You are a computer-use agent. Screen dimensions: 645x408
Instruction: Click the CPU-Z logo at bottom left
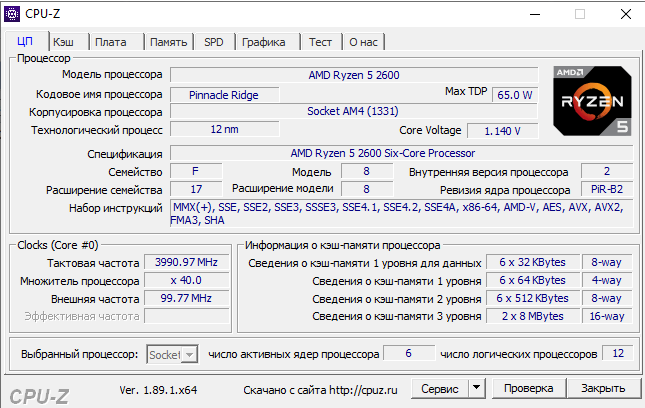coord(39,396)
